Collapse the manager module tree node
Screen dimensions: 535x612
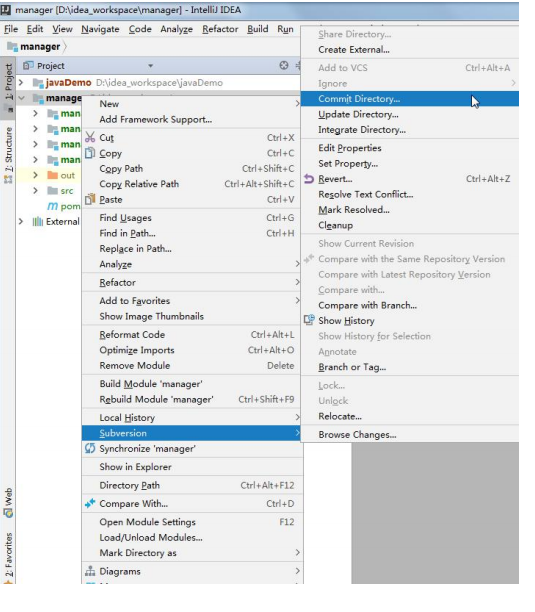(21, 98)
